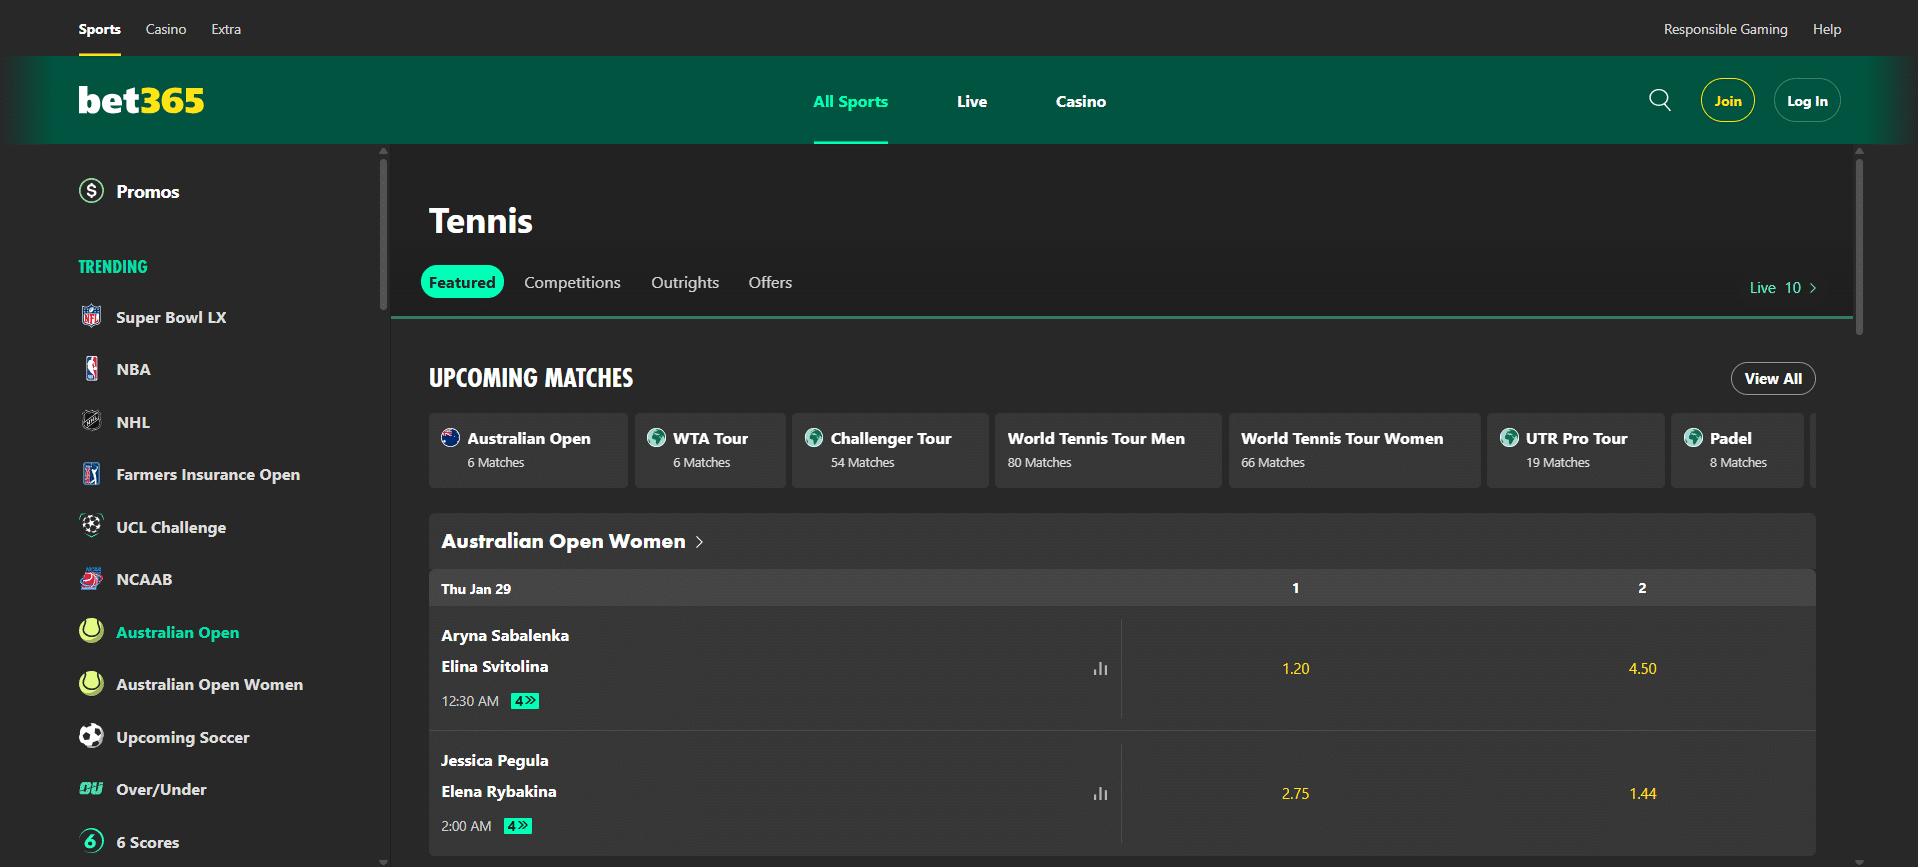1918x867 pixels.
Task: Open Super Bowl LX in trending
Action: [x=171, y=317]
